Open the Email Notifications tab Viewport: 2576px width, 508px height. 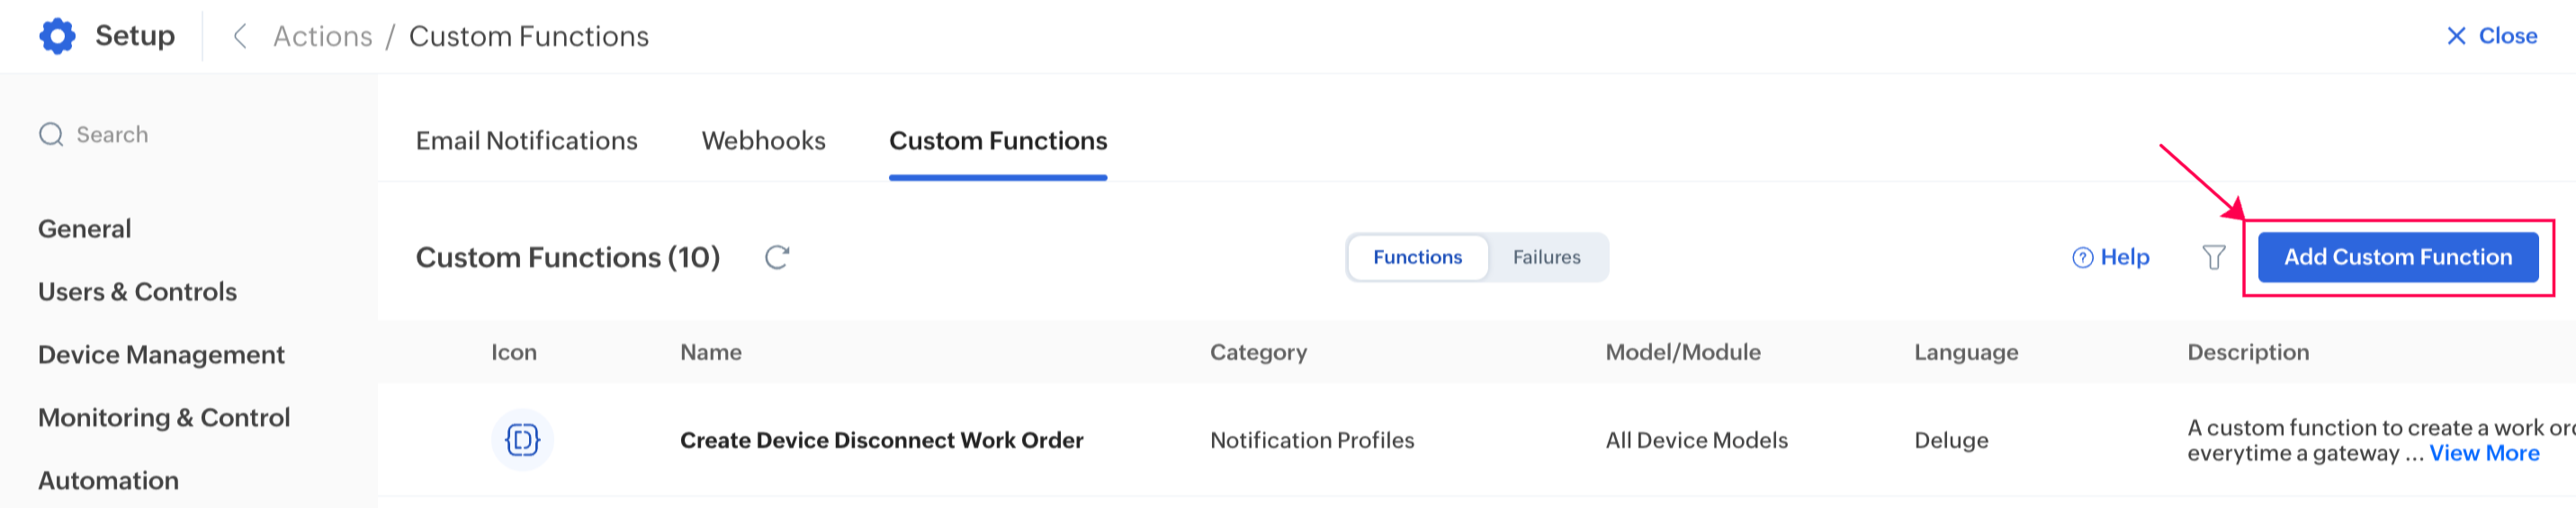pos(526,141)
